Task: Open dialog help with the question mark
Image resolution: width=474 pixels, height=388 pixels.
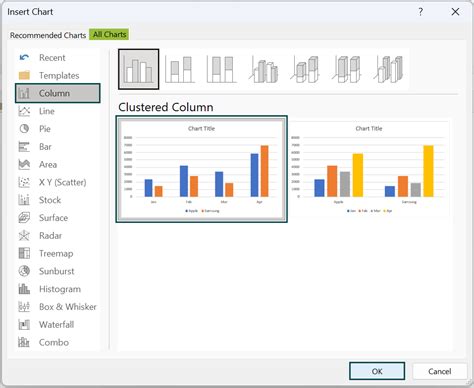Action: click(x=421, y=12)
